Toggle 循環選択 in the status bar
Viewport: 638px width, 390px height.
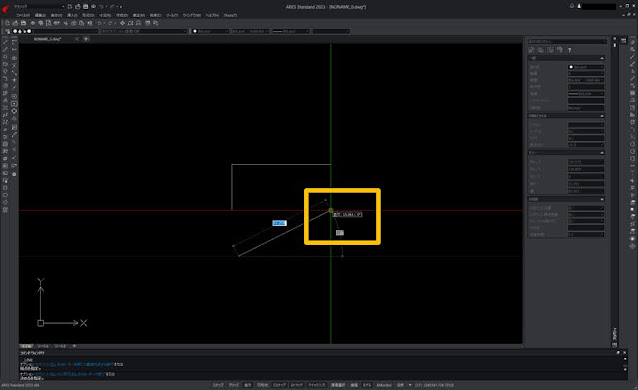(338, 385)
